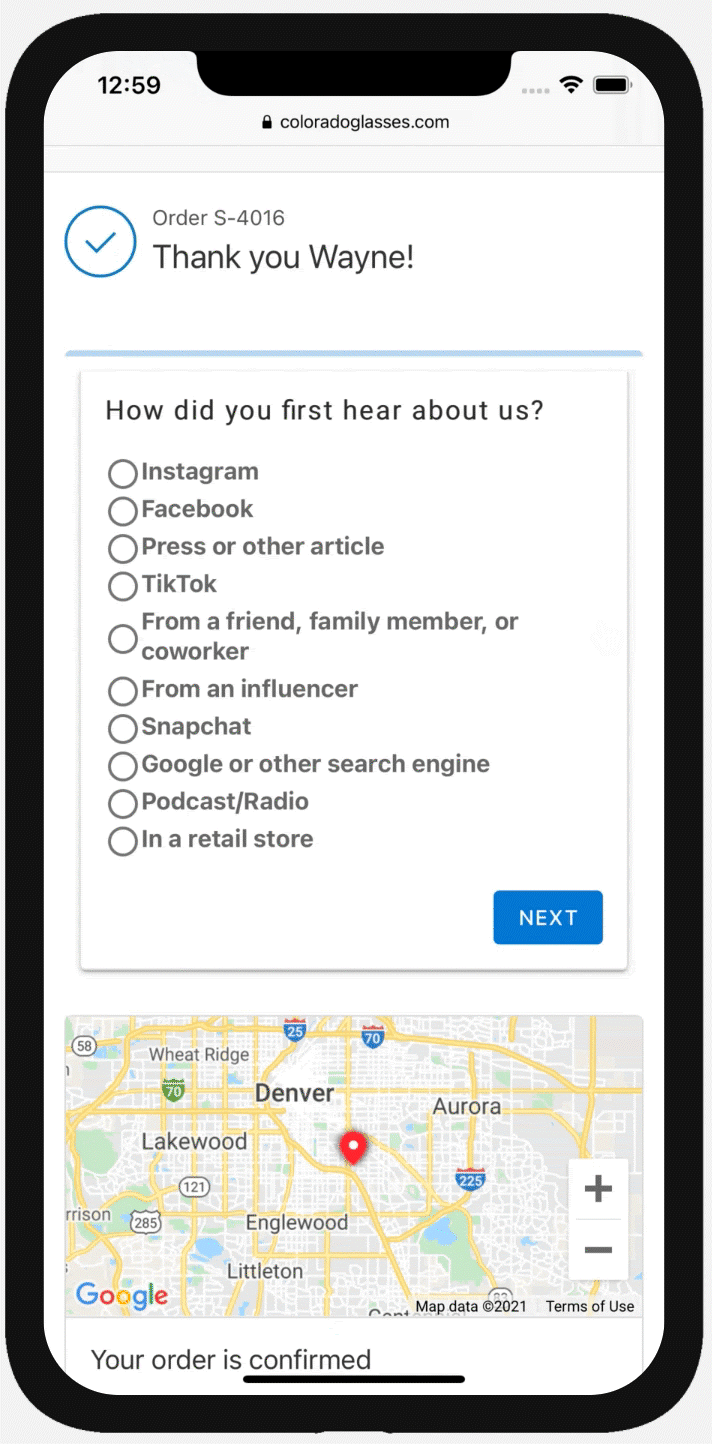The height and width of the screenshot is (1444, 712).
Task: Select the Facebook radio option
Action: click(x=122, y=511)
